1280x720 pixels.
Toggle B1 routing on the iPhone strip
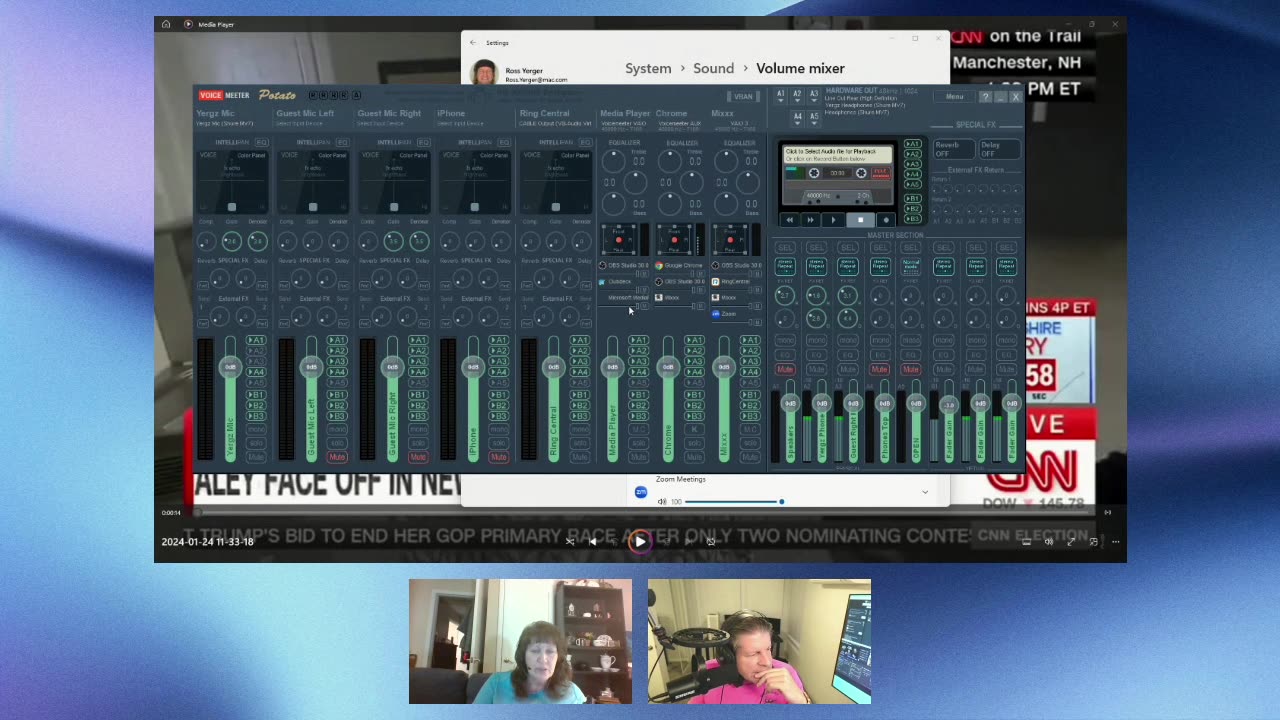coord(499,395)
